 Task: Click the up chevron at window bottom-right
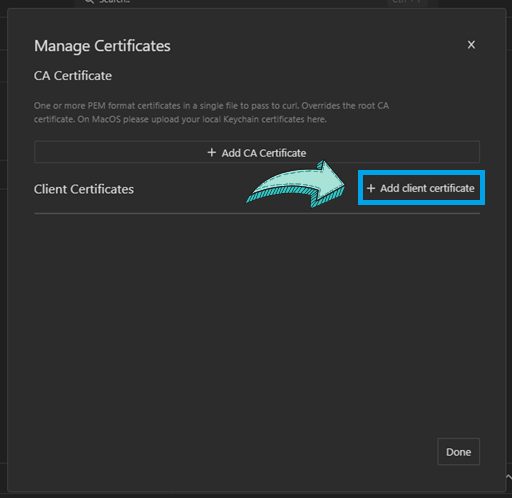click(509, 477)
